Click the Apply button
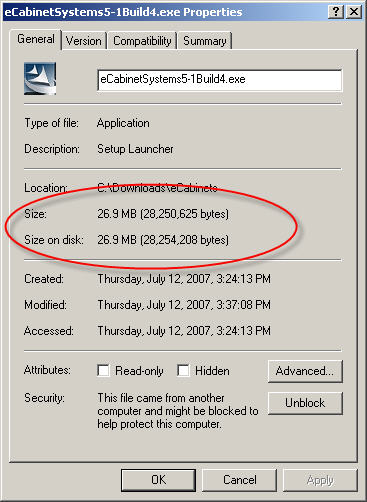 click(320, 480)
